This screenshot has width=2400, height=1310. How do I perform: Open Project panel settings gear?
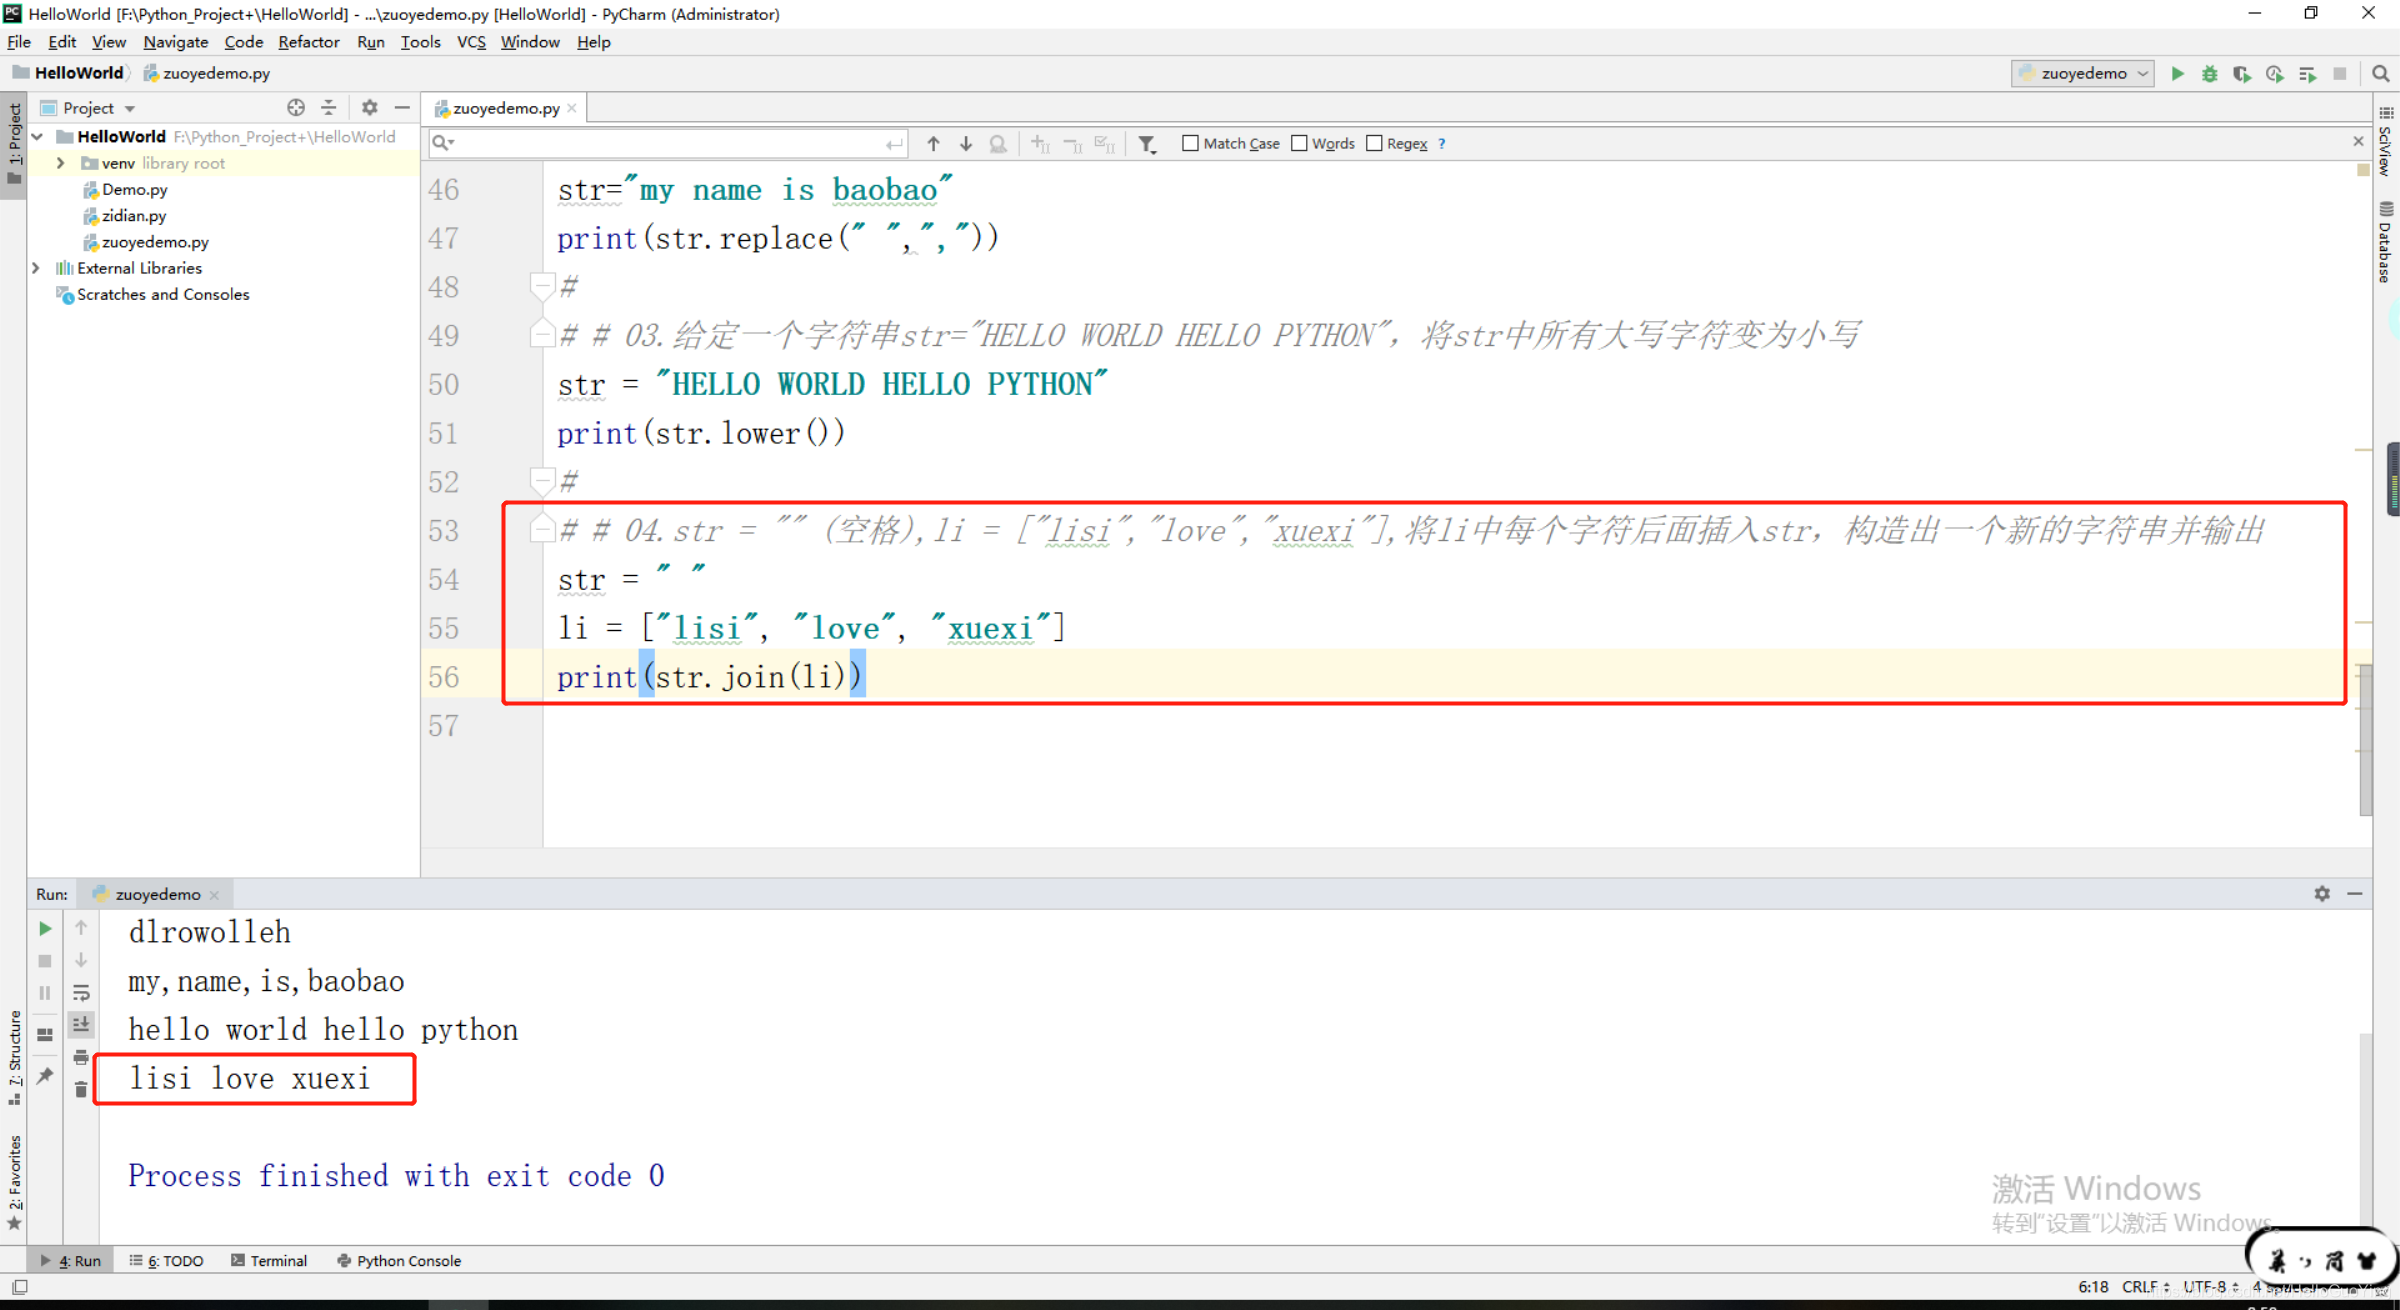click(x=369, y=107)
